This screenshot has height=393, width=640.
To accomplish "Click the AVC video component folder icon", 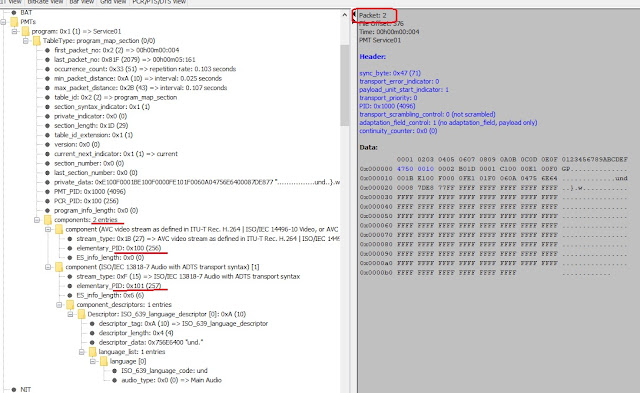I will tap(59, 229).
